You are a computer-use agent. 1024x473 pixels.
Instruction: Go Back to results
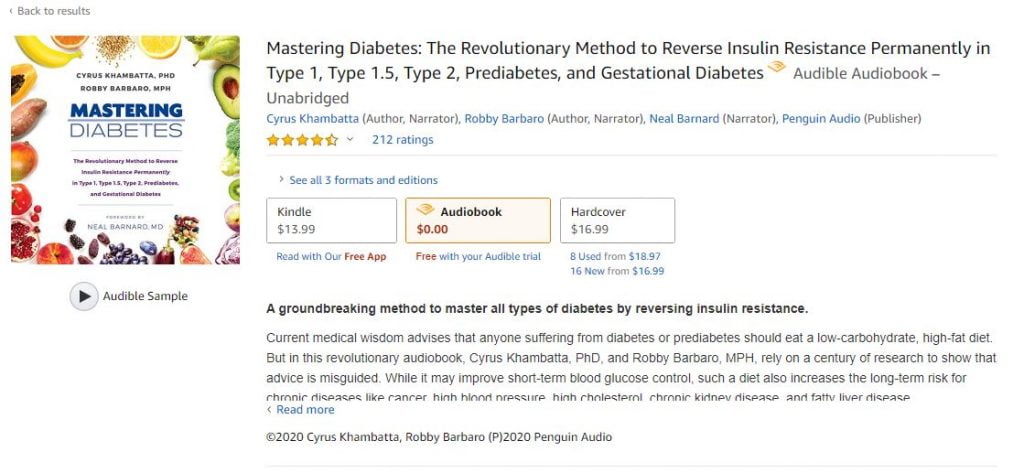50,11
